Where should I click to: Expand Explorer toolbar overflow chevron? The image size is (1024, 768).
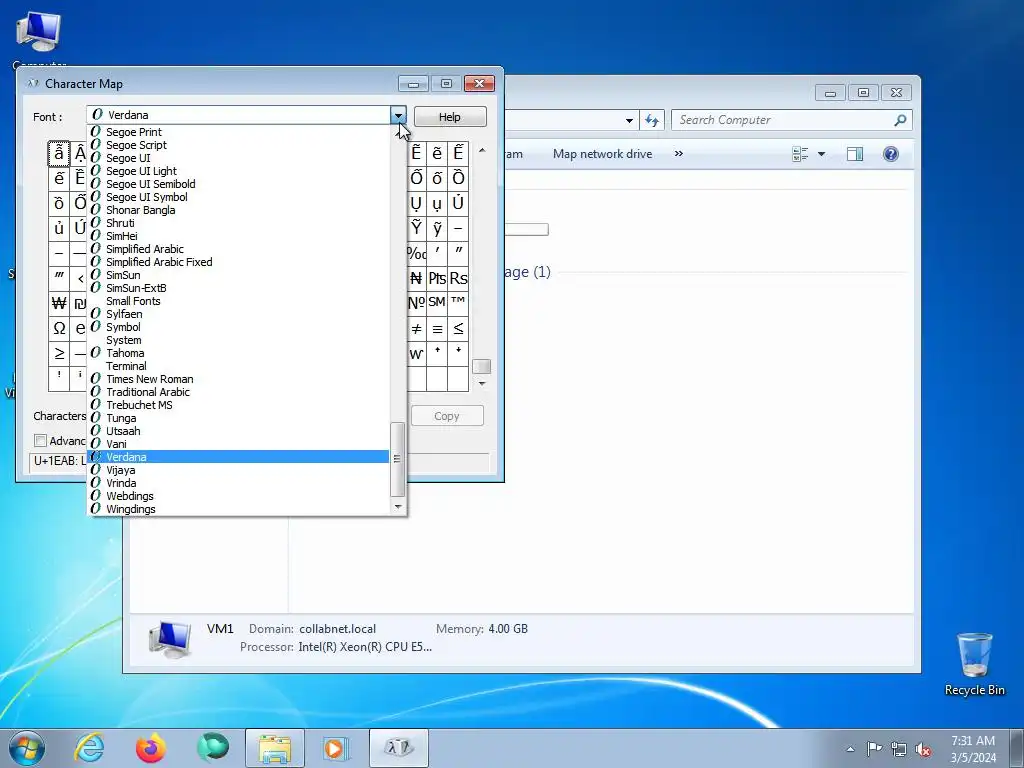pyautogui.click(x=679, y=154)
